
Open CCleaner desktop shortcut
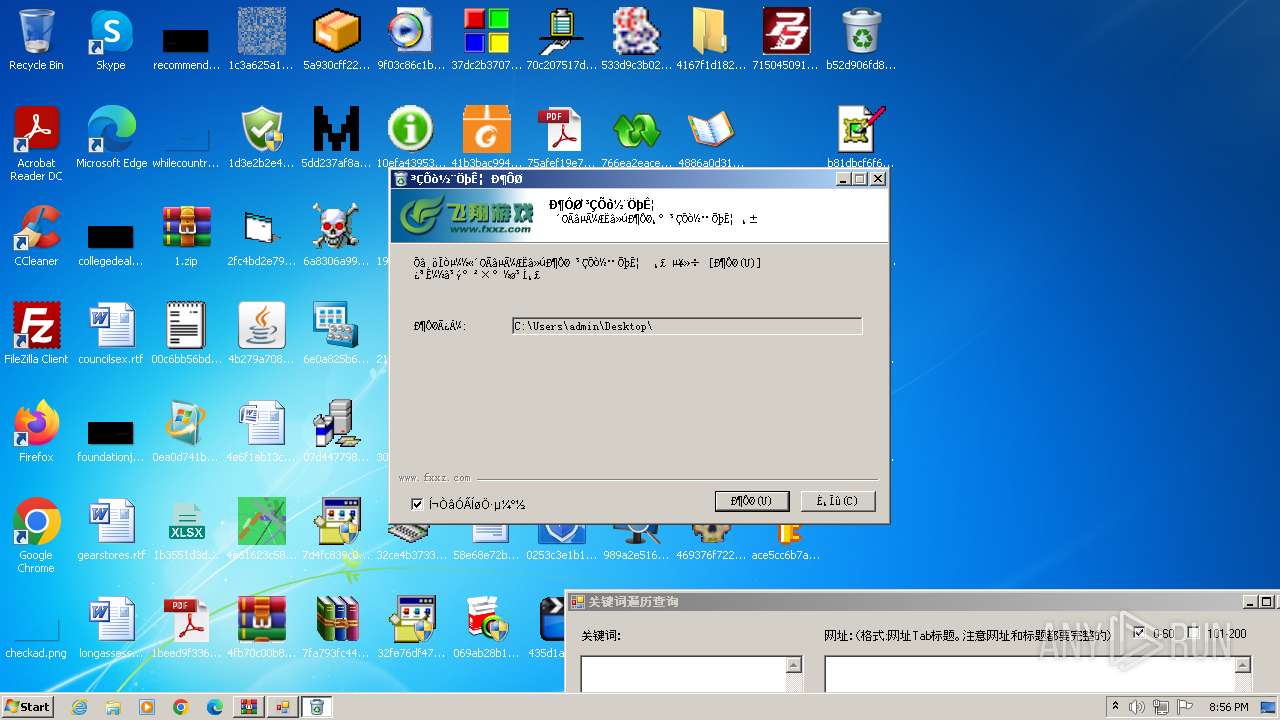(36, 235)
